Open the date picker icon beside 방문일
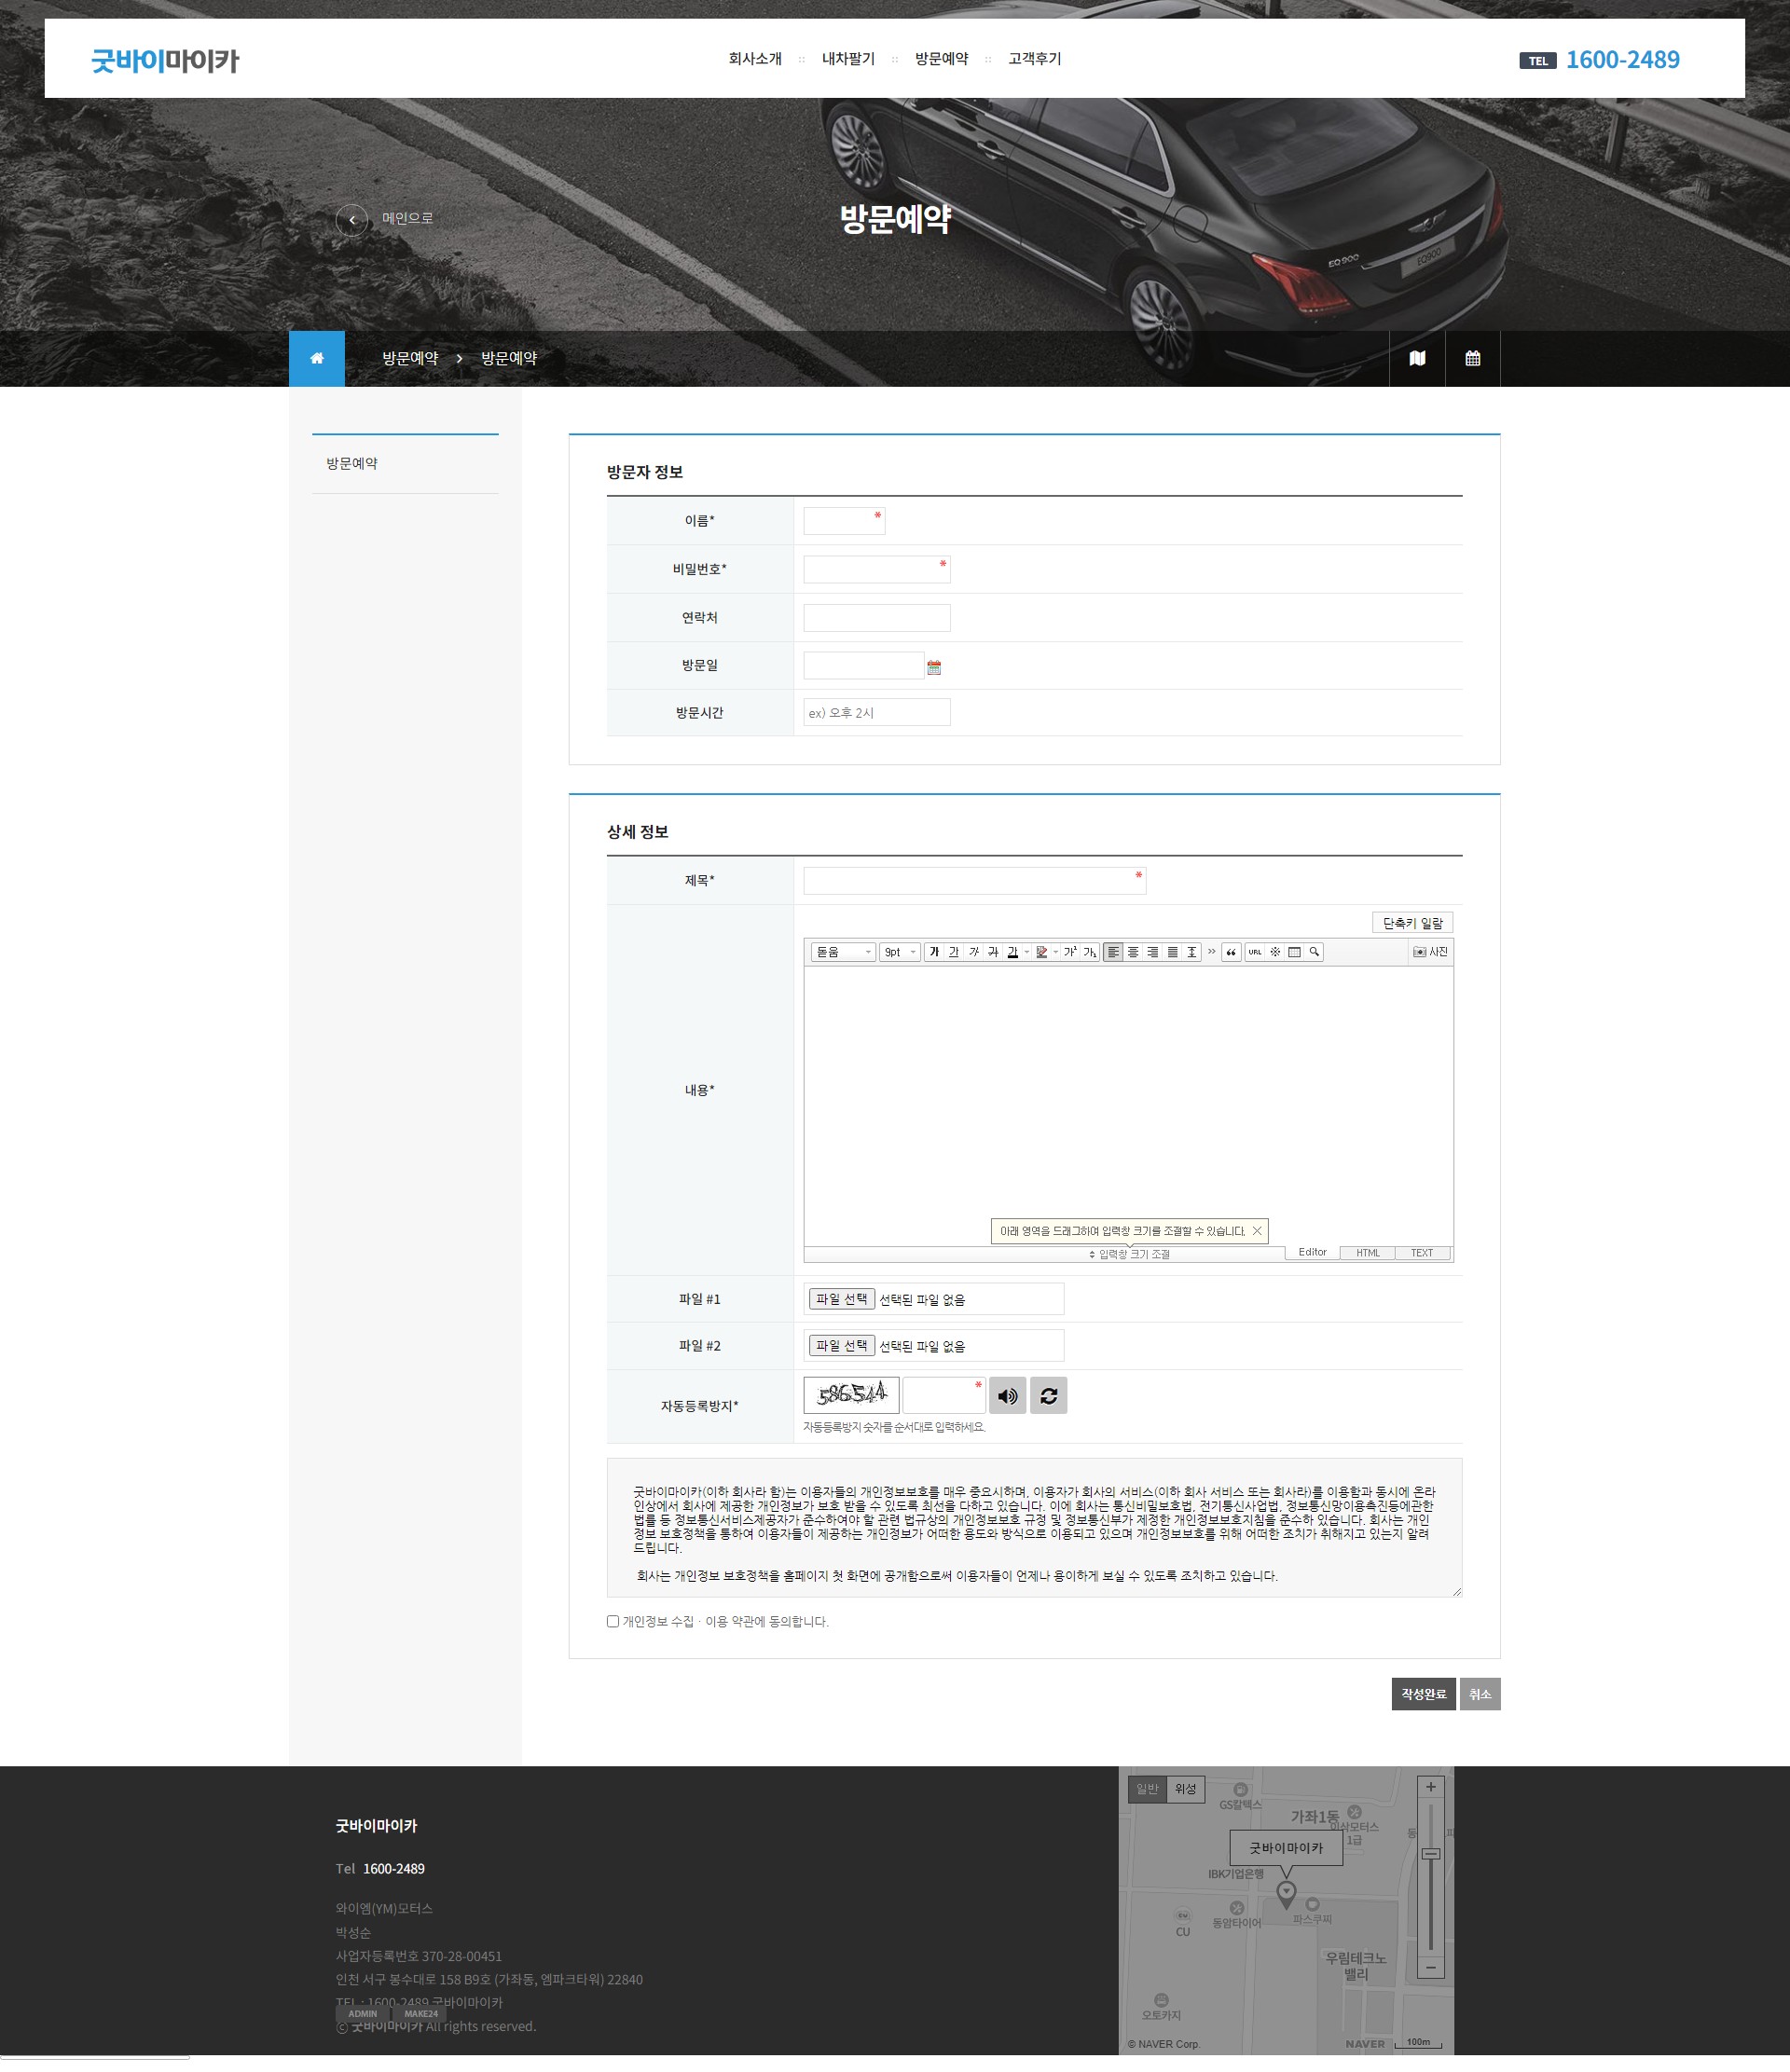The height and width of the screenshot is (2072, 1790). coord(934,667)
